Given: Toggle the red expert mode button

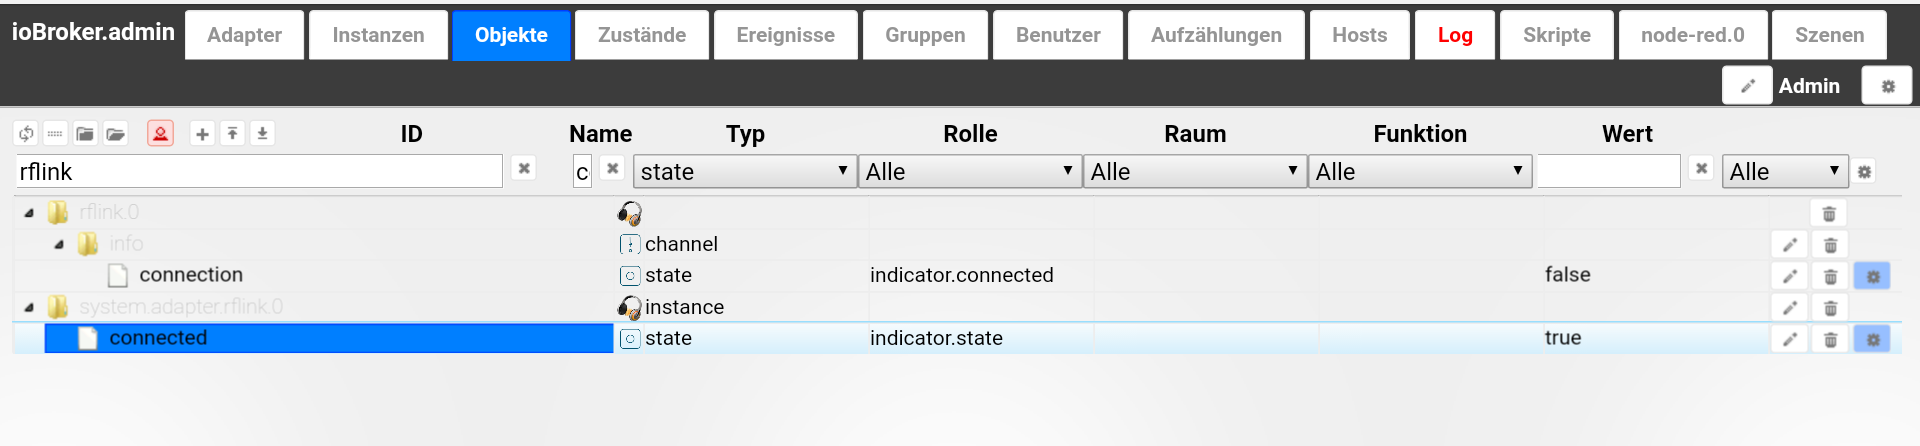Looking at the screenshot, I should [160, 133].
